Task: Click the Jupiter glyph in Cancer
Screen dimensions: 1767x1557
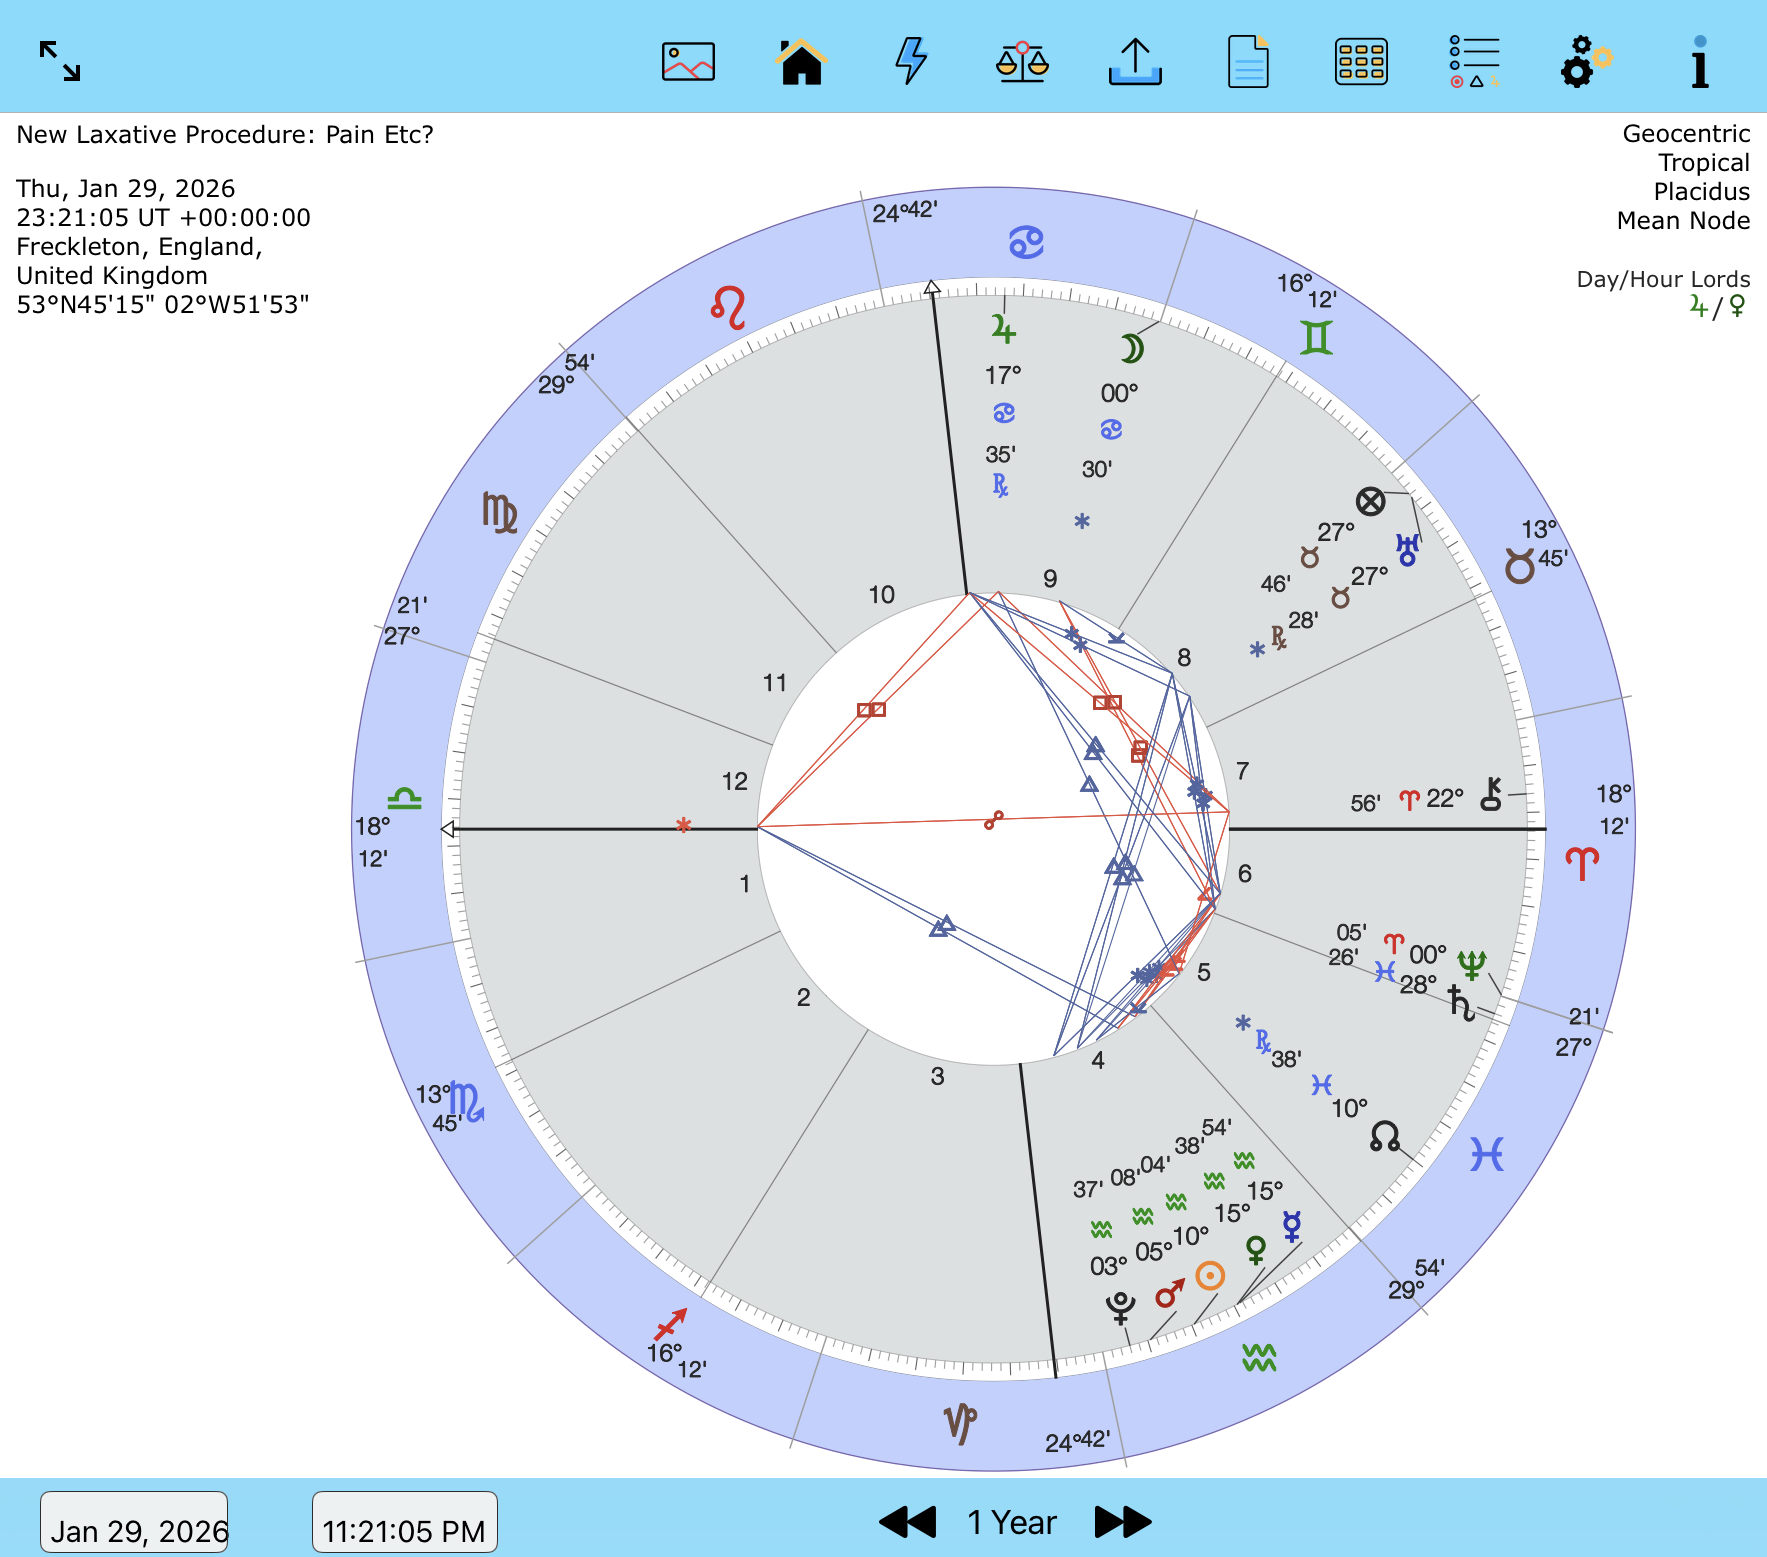Action: click(1003, 328)
